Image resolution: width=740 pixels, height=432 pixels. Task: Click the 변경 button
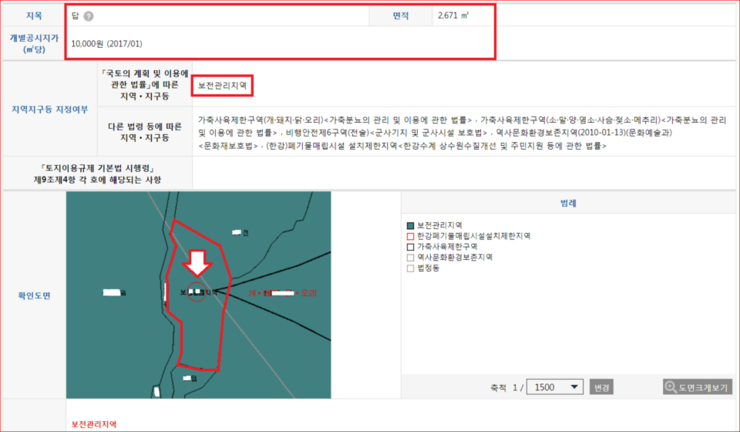[x=602, y=387]
